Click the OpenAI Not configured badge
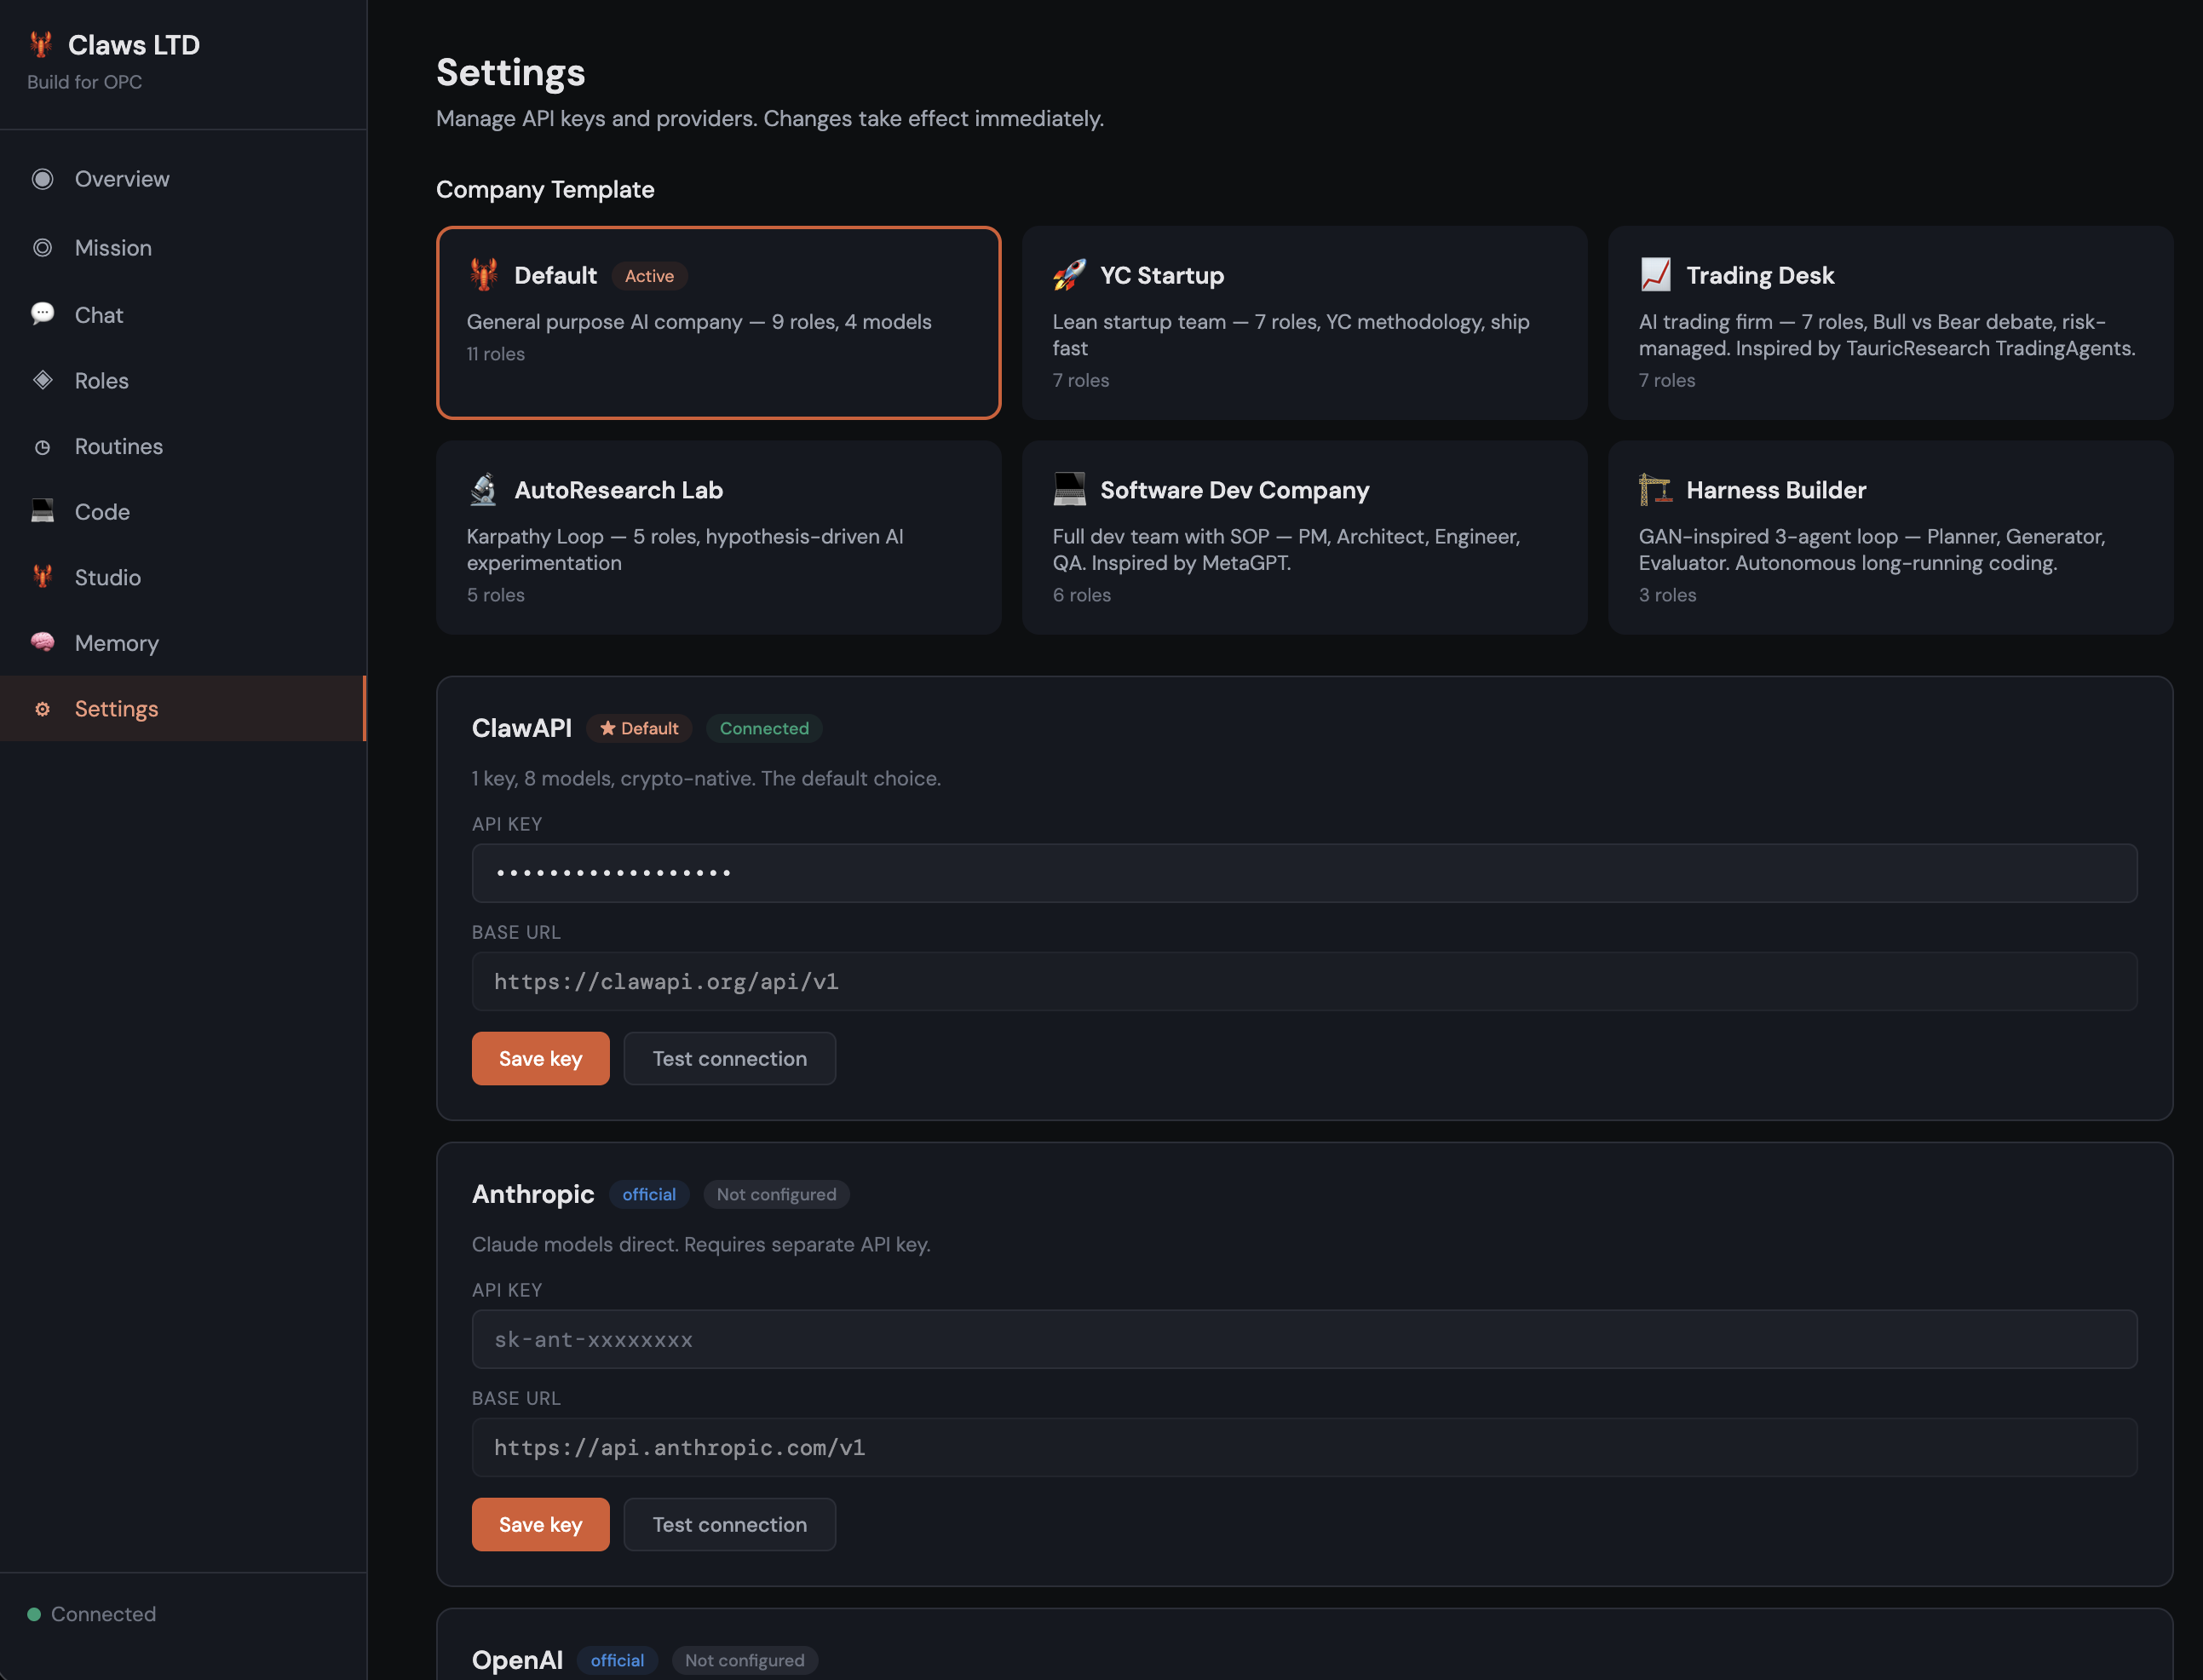2203x1680 pixels. tap(744, 1661)
